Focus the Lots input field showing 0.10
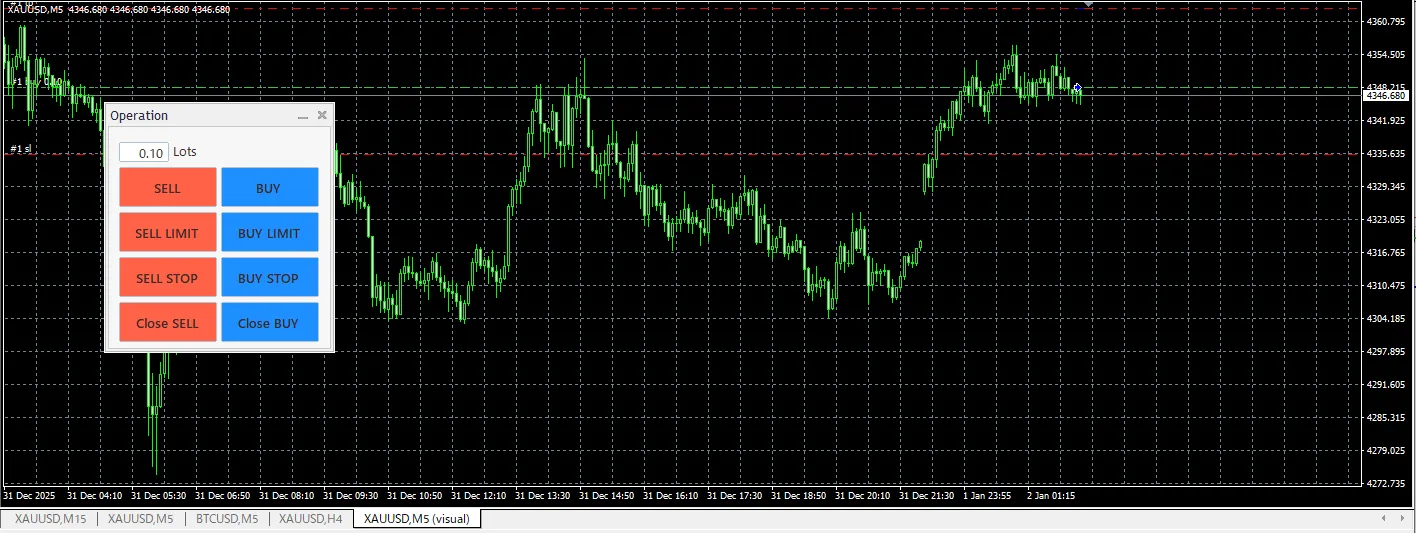This screenshot has width=1416, height=533. pyautogui.click(x=143, y=152)
